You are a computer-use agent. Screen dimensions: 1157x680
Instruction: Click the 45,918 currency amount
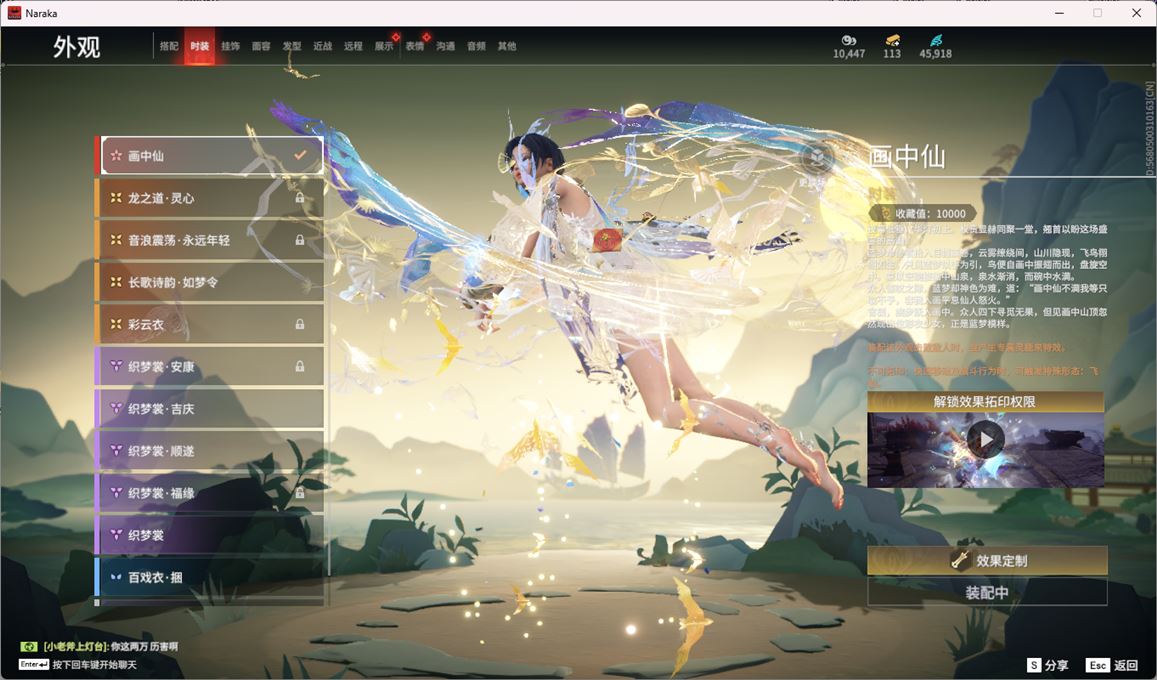click(936, 54)
